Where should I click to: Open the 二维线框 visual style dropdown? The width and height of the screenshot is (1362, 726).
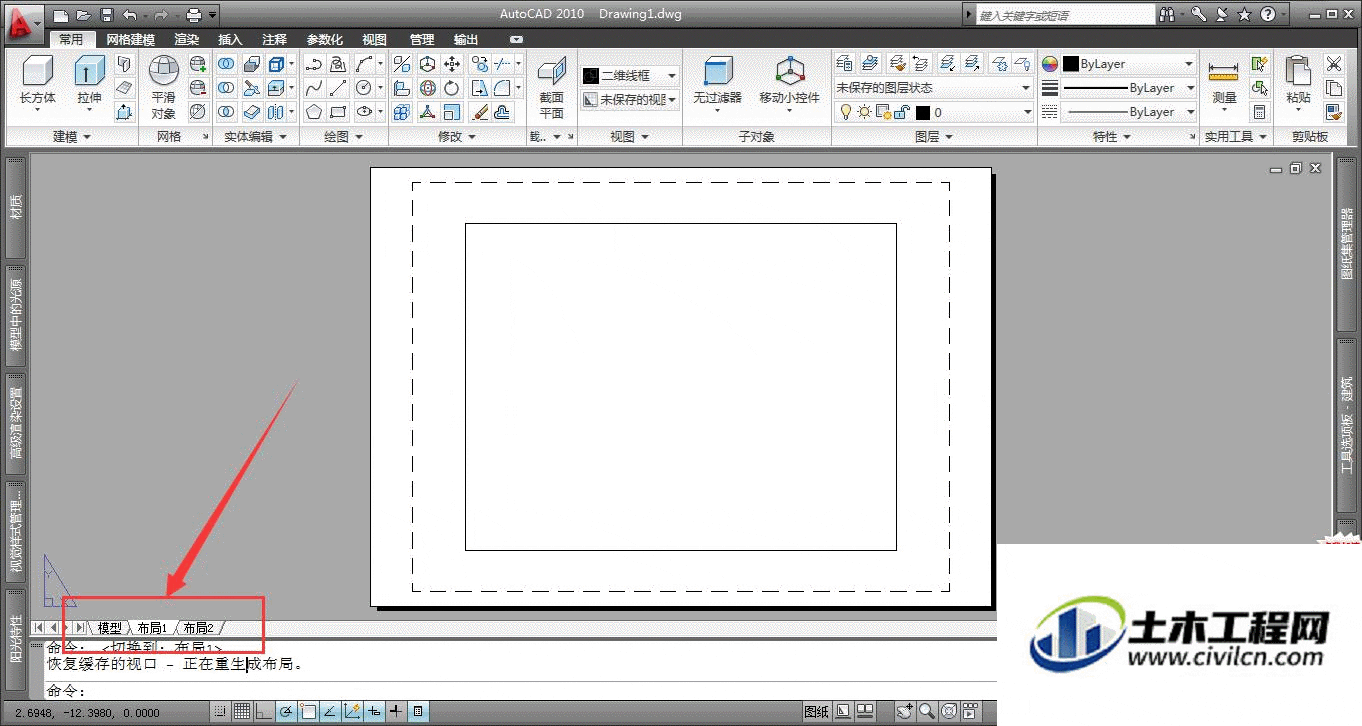pos(630,75)
